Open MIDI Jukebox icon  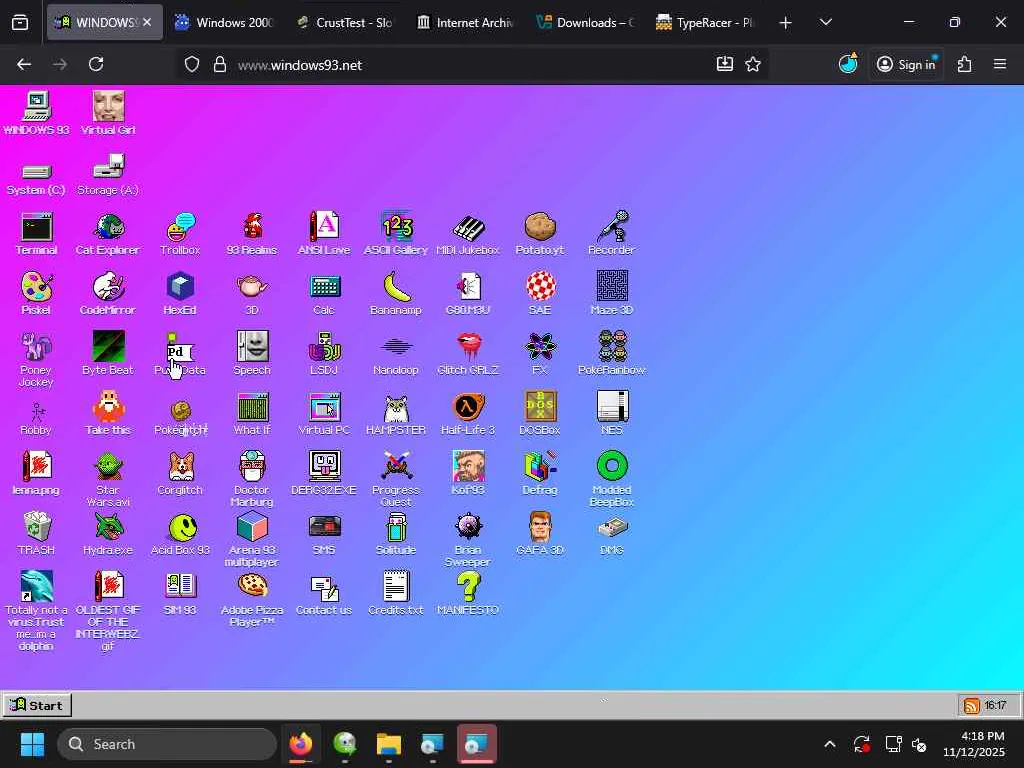coord(468,234)
